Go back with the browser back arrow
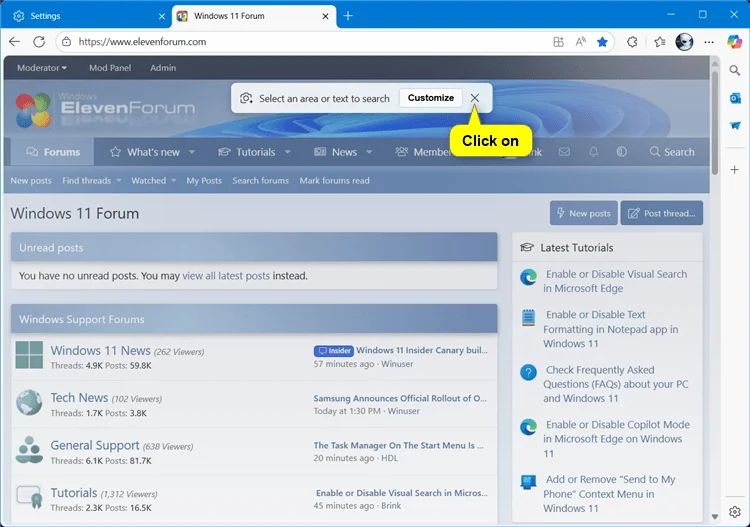The width and height of the screenshot is (750, 527). click(x=14, y=42)
